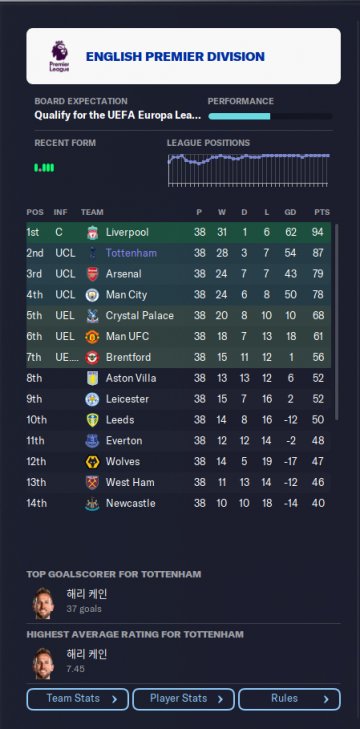This screenshot has height=729, width=360.
Task: Click the Man City club badge
Action: (x=93, y=295)
